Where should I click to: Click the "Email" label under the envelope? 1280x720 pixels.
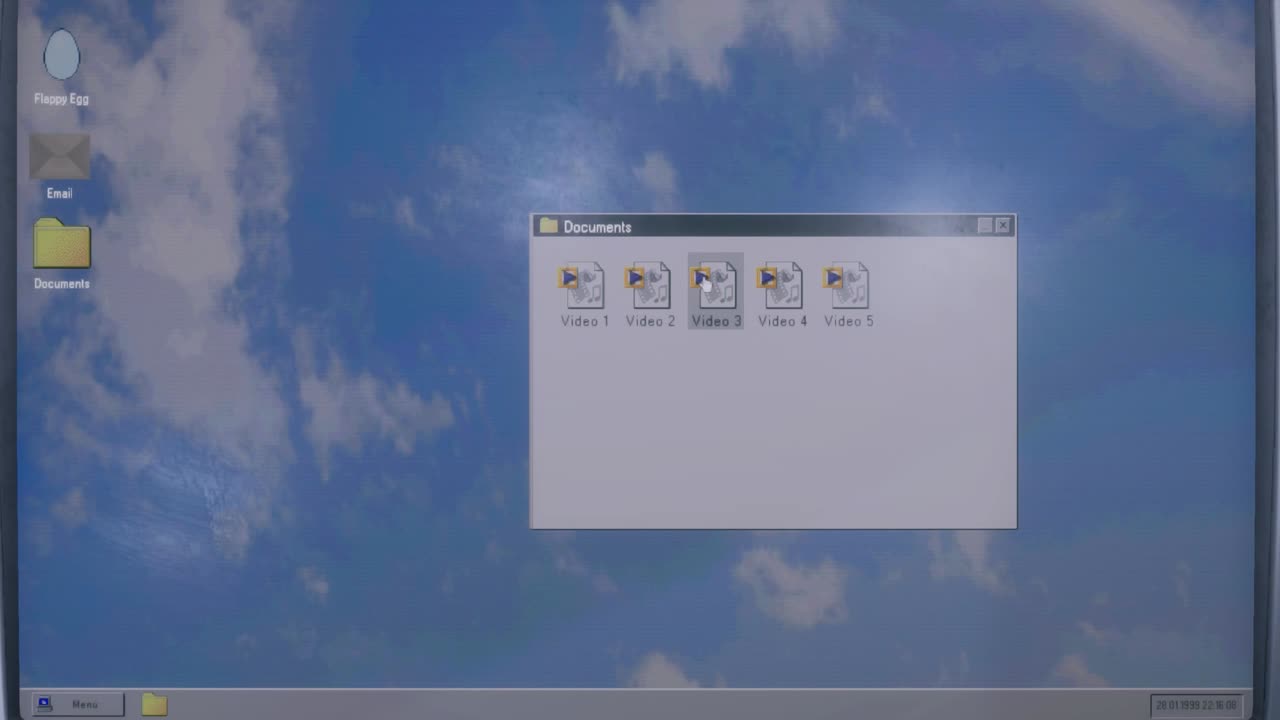[60, 193]
